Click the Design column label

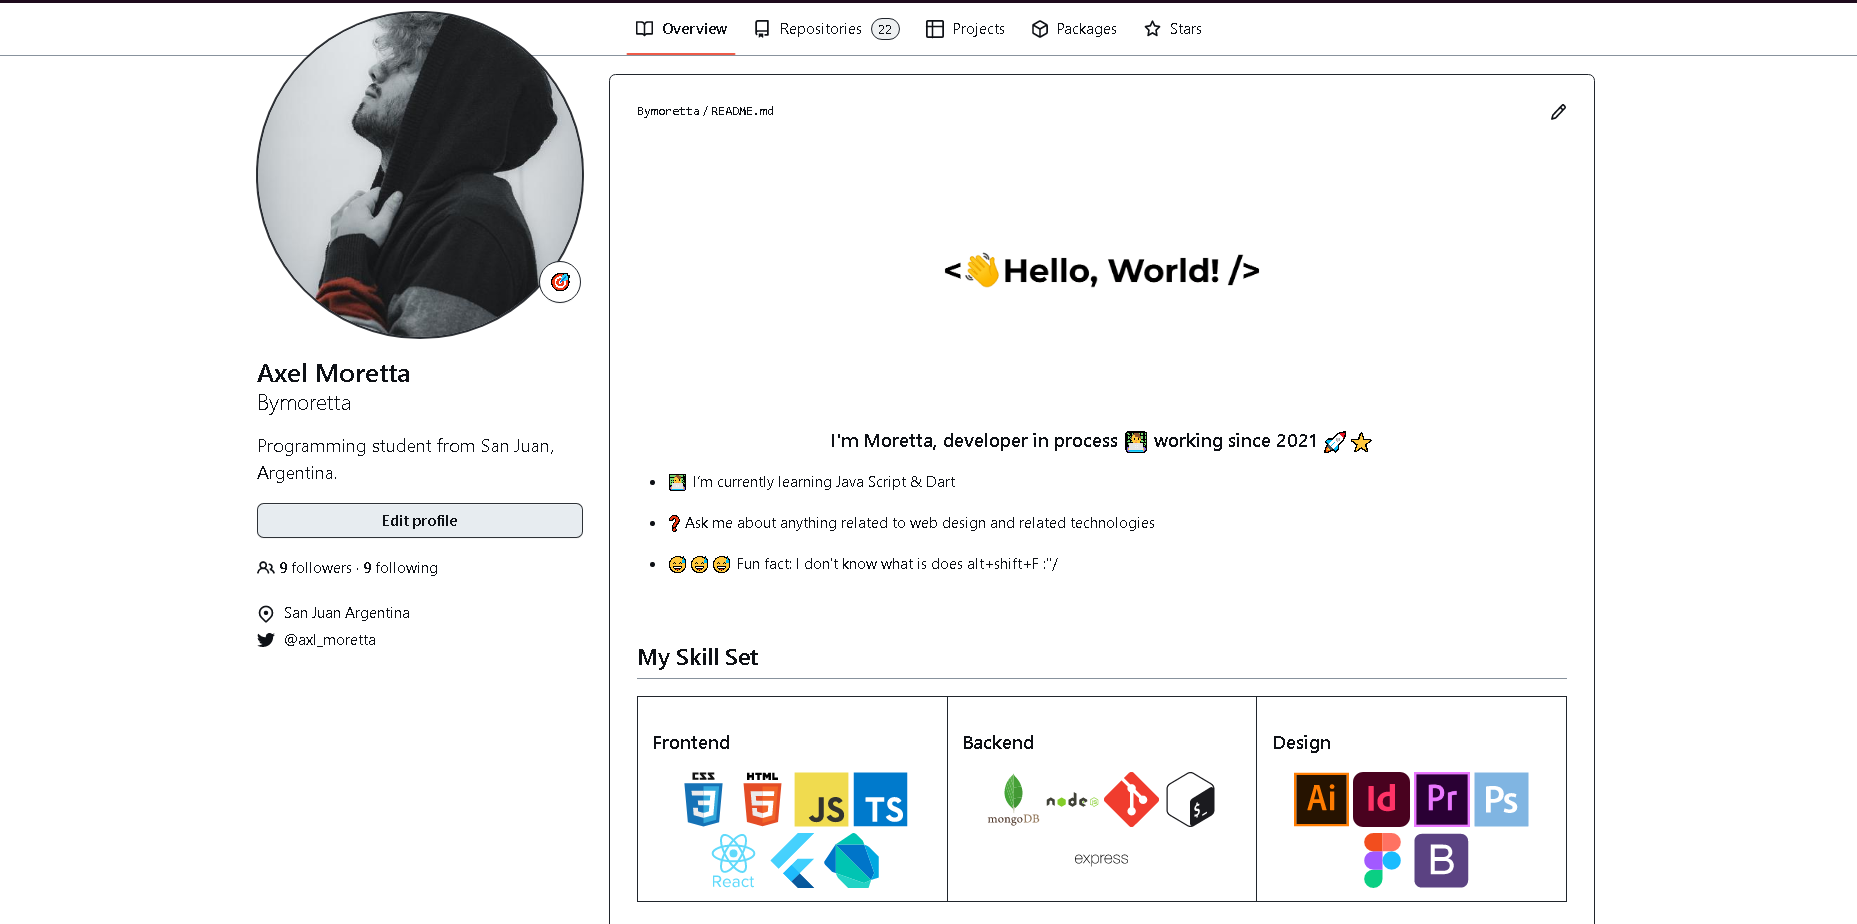point(1301,743)
